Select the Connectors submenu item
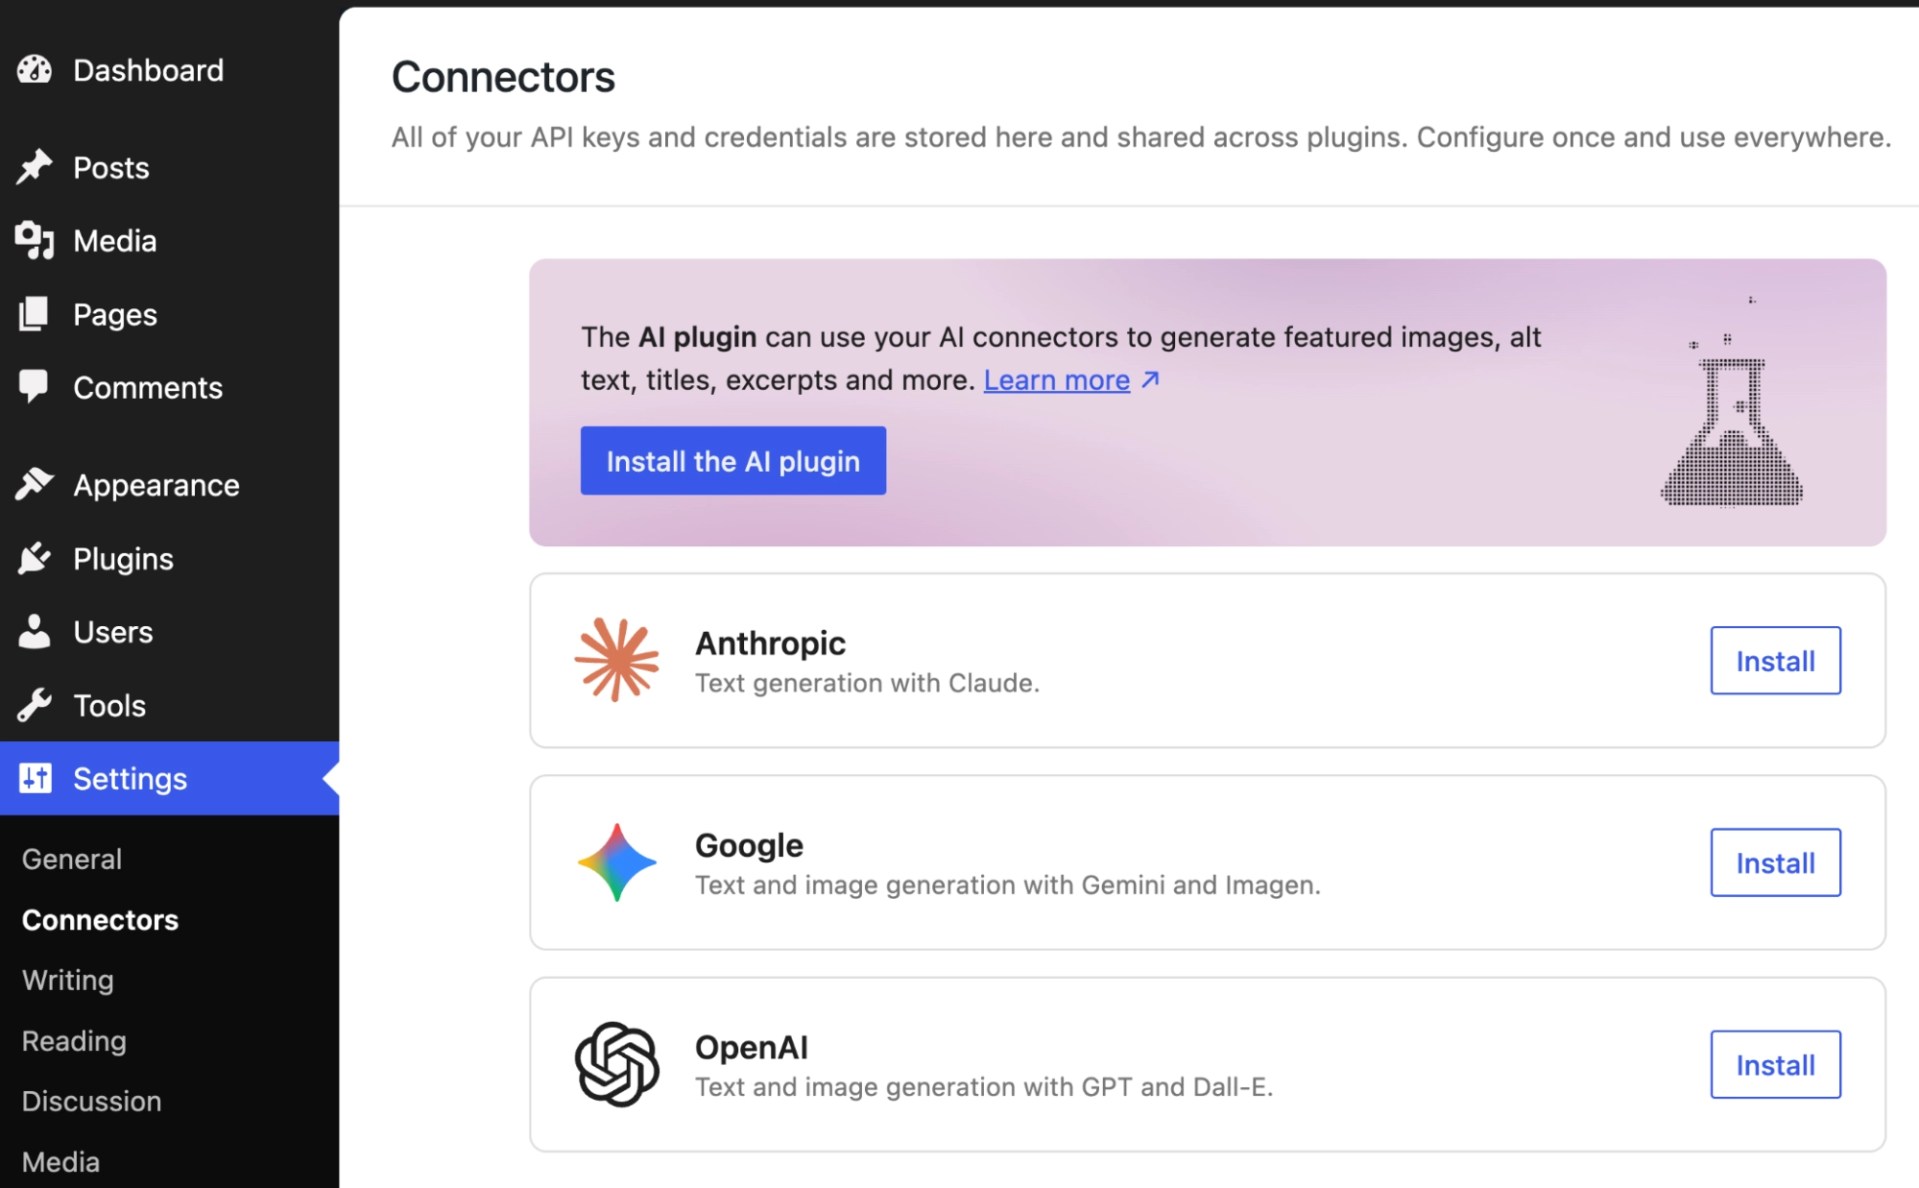 (100, 920)
